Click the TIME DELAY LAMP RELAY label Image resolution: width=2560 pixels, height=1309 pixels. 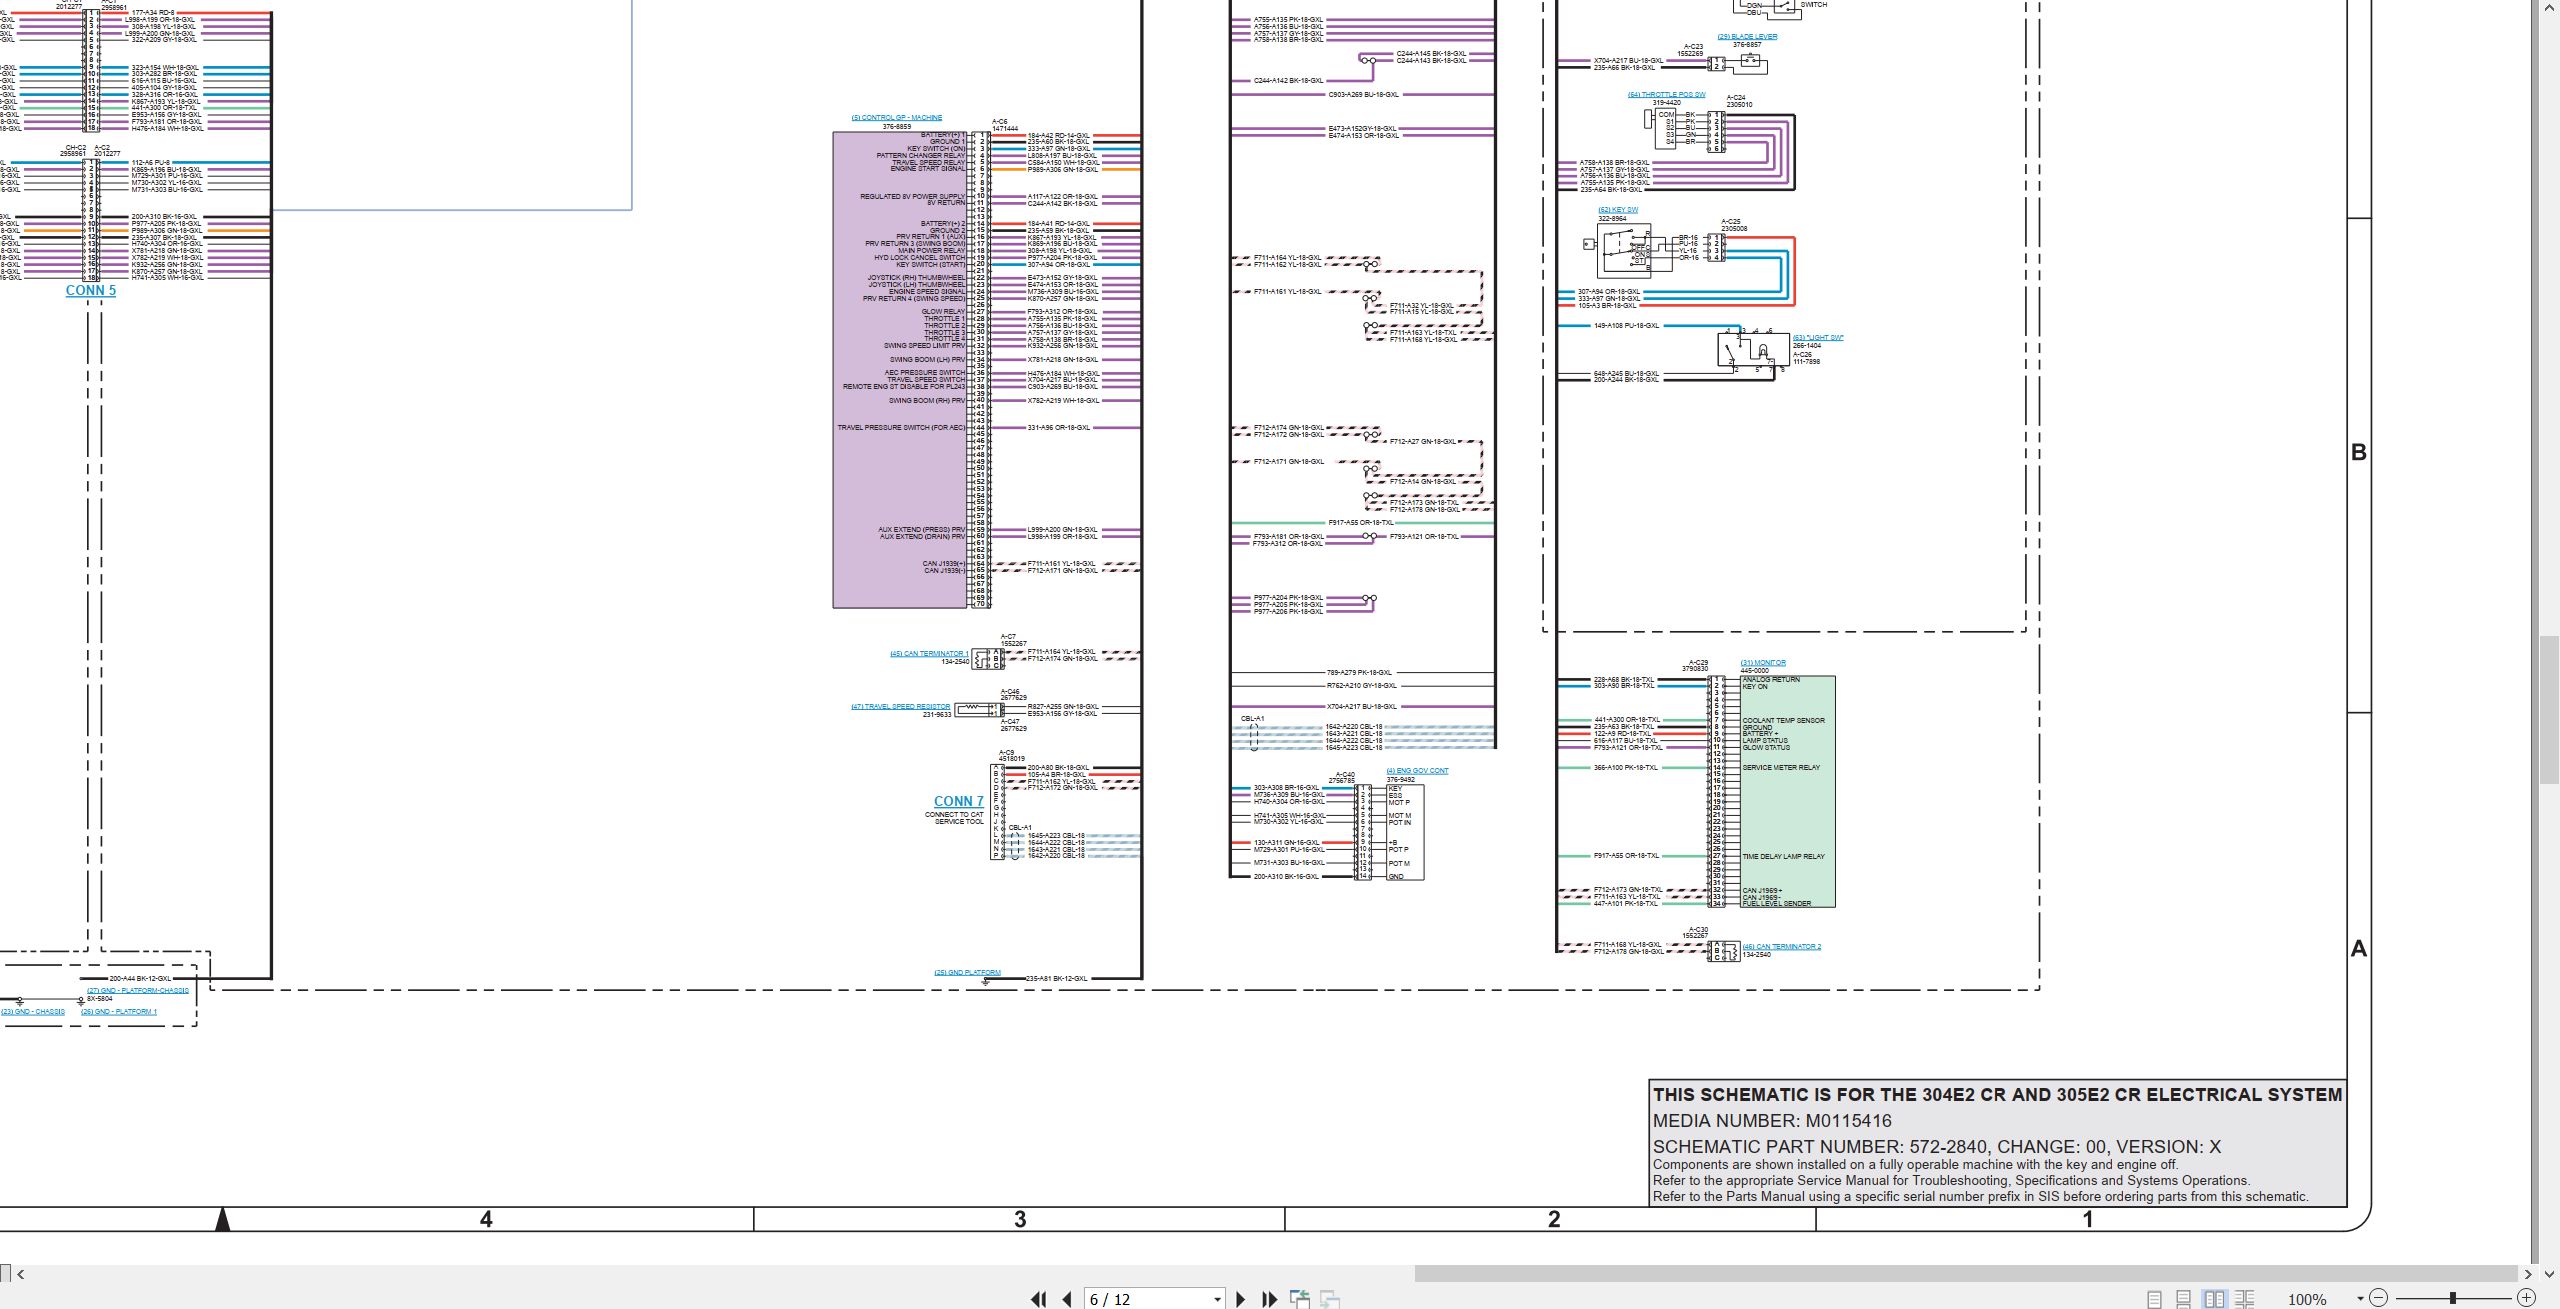1783,857
